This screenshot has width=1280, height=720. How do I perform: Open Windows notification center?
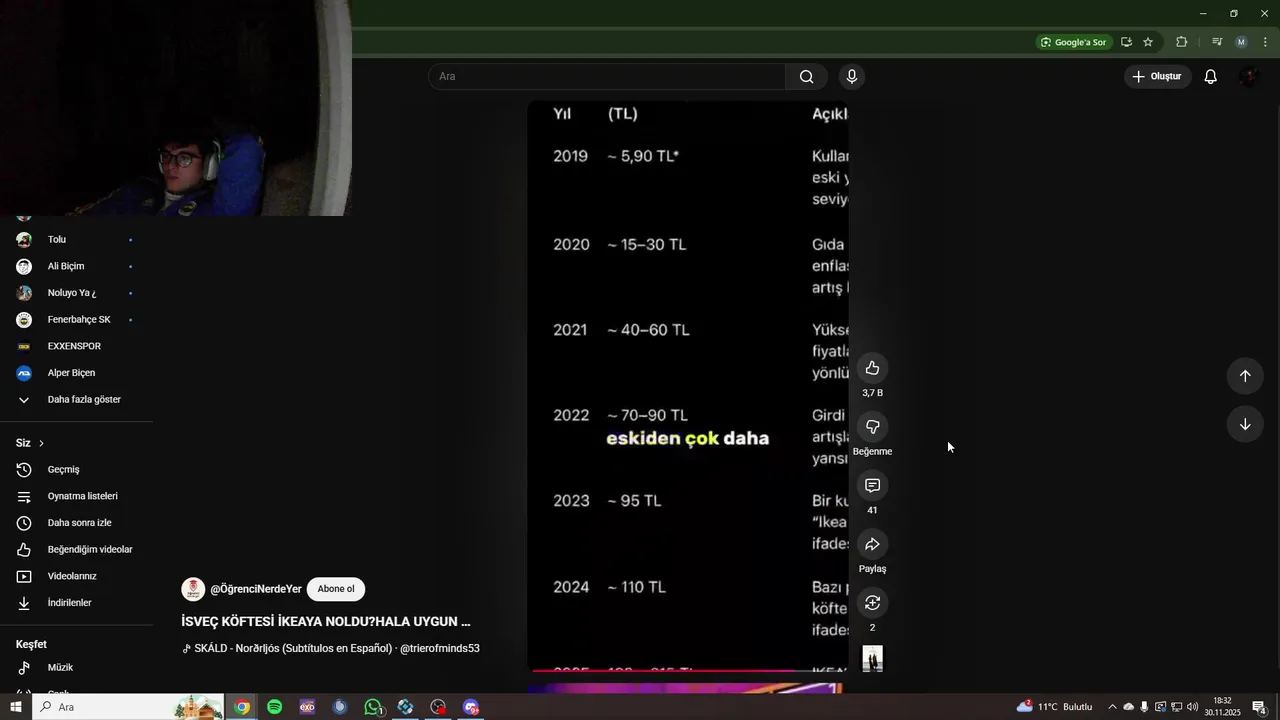(x=1259, y=707)
